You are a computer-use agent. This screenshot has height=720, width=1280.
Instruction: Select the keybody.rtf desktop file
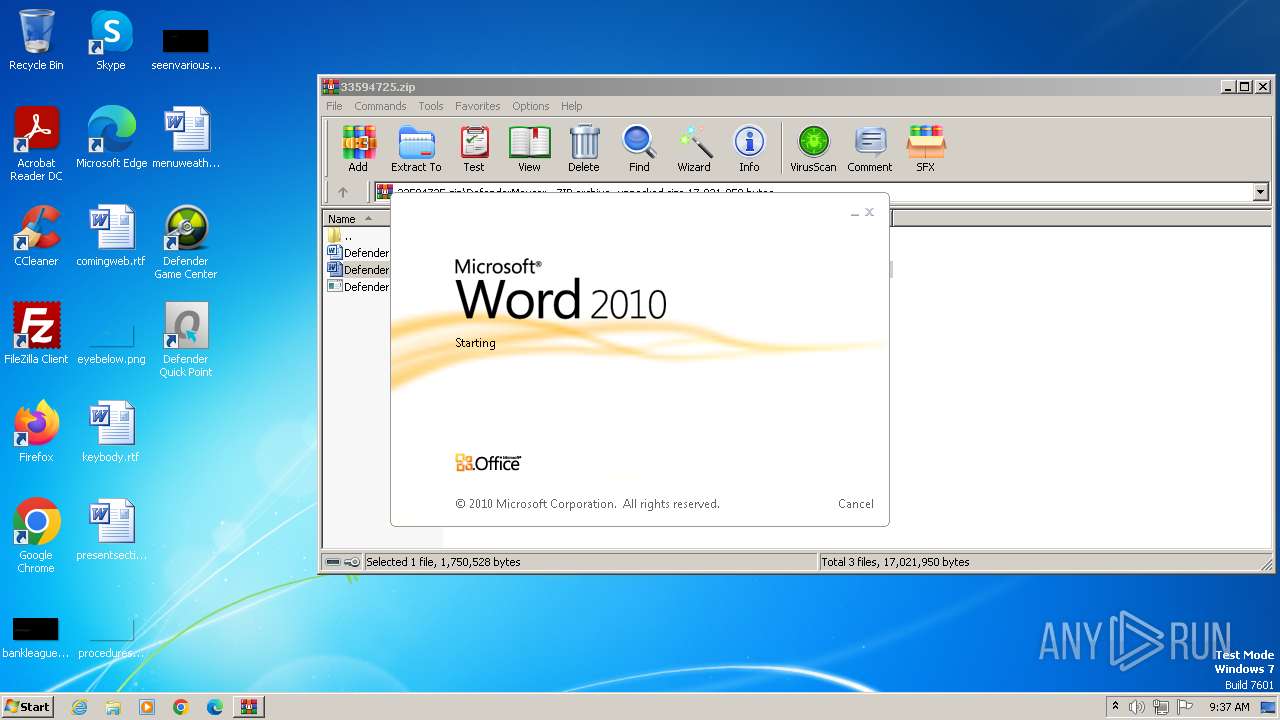111,432
